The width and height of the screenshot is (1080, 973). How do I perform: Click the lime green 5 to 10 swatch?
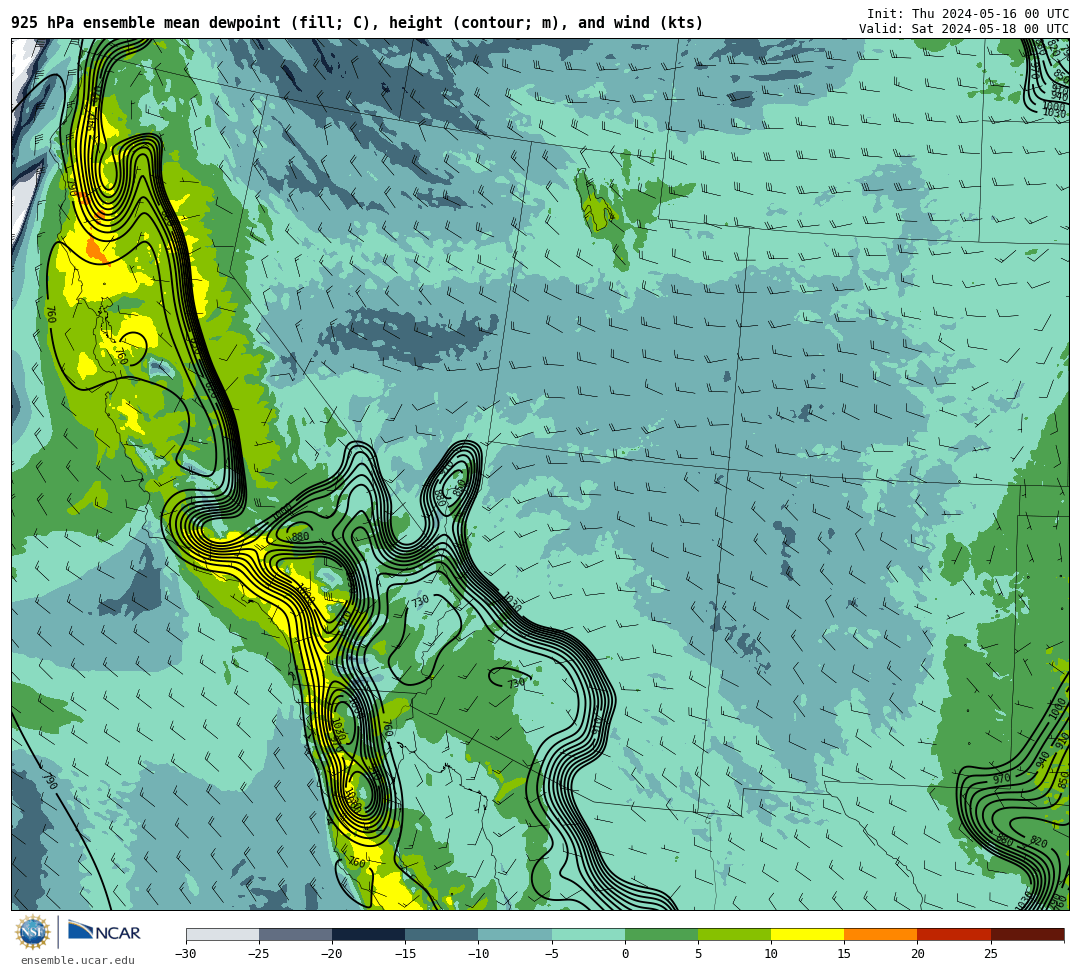[734, 934]
